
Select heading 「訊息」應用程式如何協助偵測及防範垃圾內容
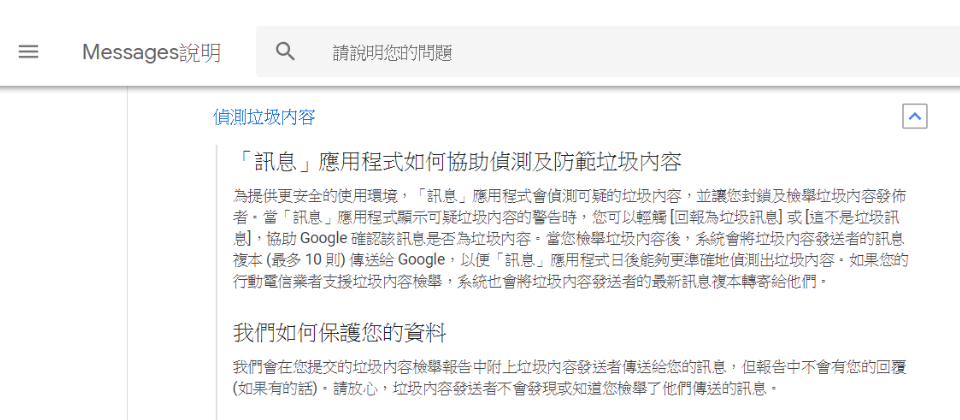pos(459,163)
